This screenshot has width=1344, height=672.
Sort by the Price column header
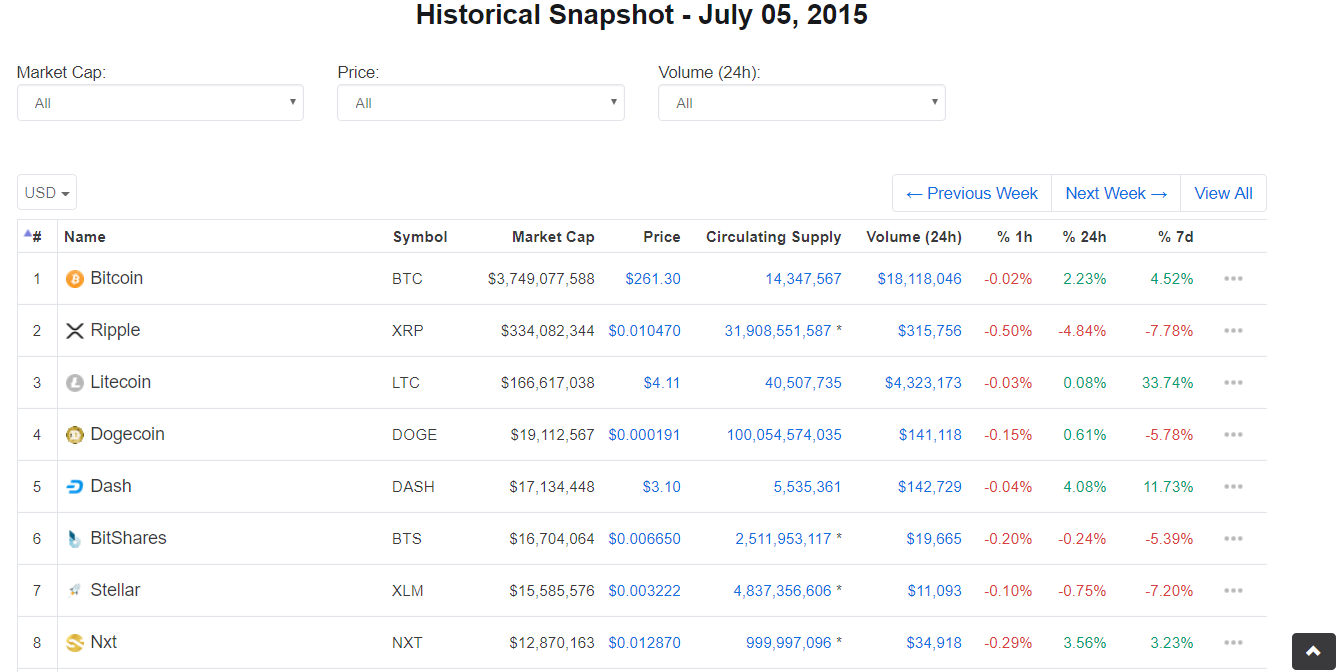[x=662, y=237]
